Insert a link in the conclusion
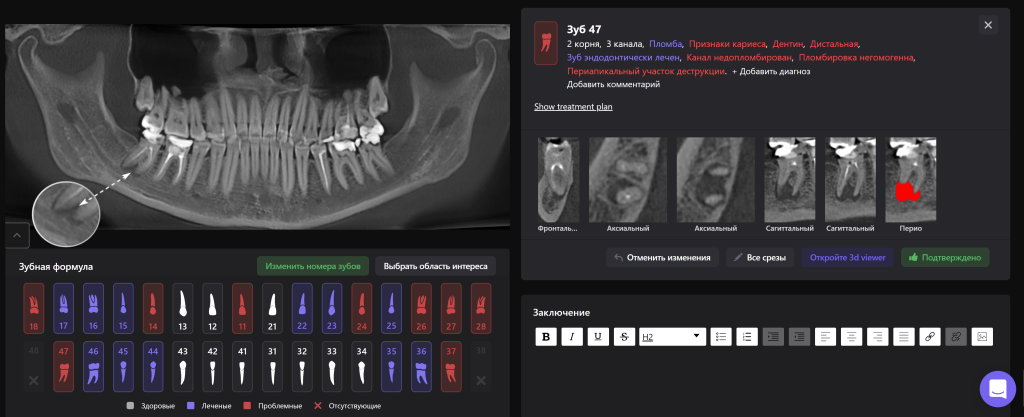The width and height of the screenshot is (1024, 417). click(931, 337)
